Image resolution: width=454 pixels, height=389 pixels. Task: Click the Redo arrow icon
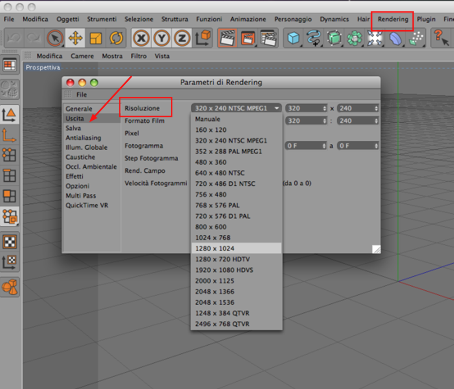pyautogui.click(x=33, y=38)
